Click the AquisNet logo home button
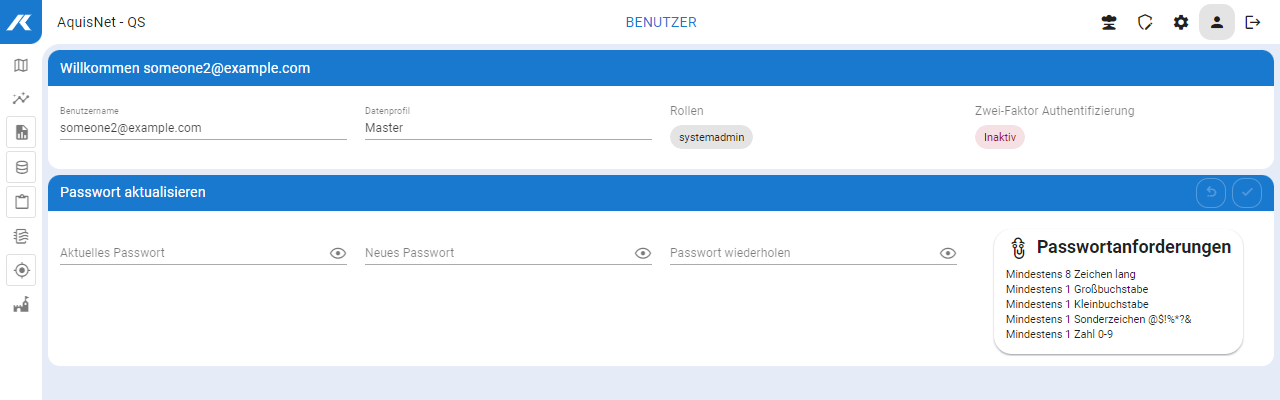Viewport: 1280px width, 400px height. point(21,22)
